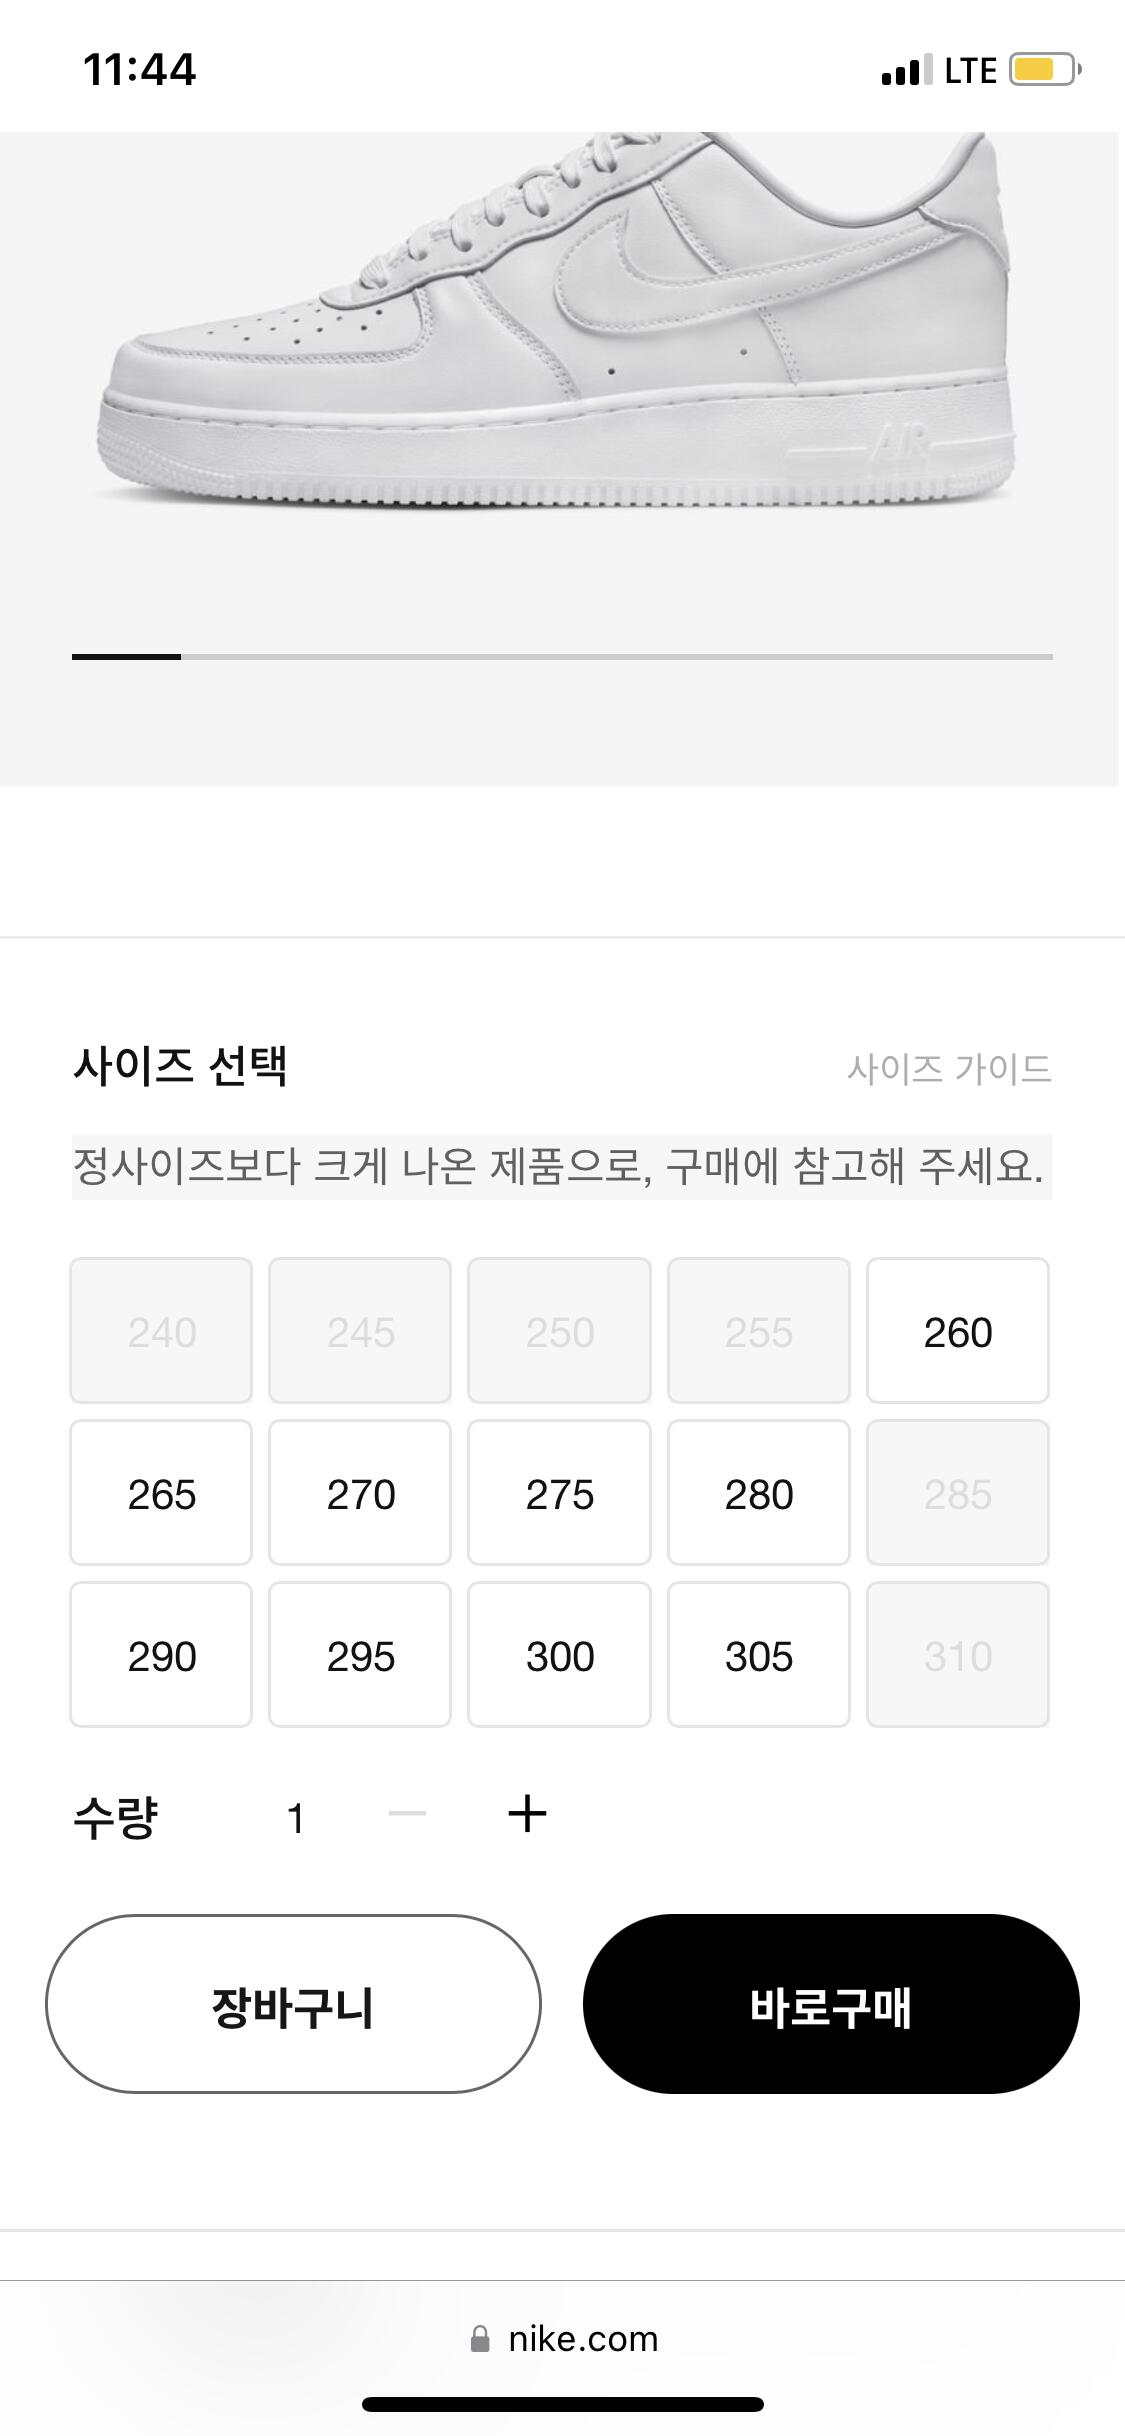Click the image carousel progress bar
1125x2436 pixels.
pyautogui.click(x=562, y=657)
